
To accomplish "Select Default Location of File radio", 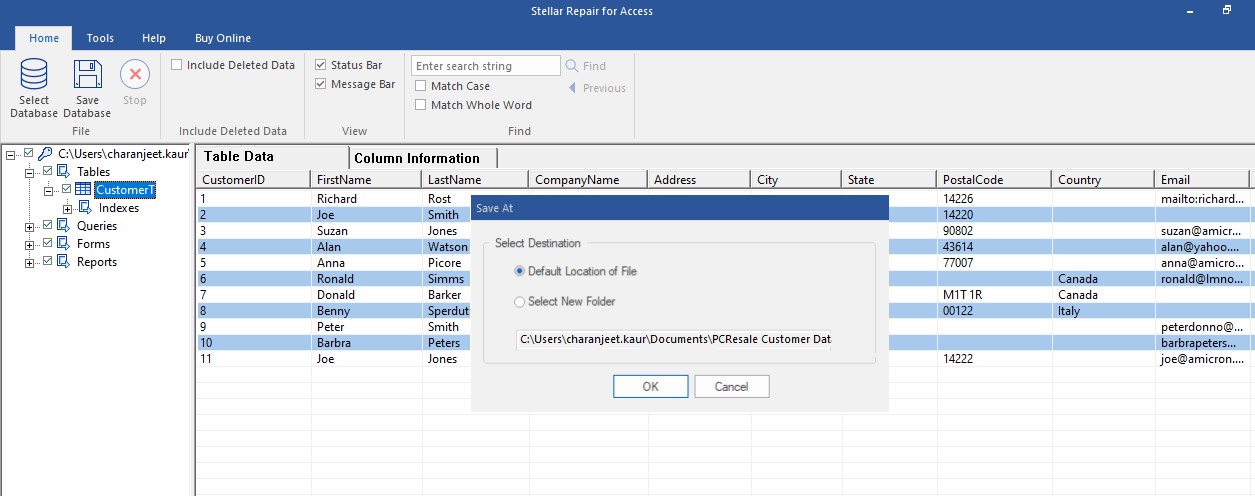I will 519,271.
